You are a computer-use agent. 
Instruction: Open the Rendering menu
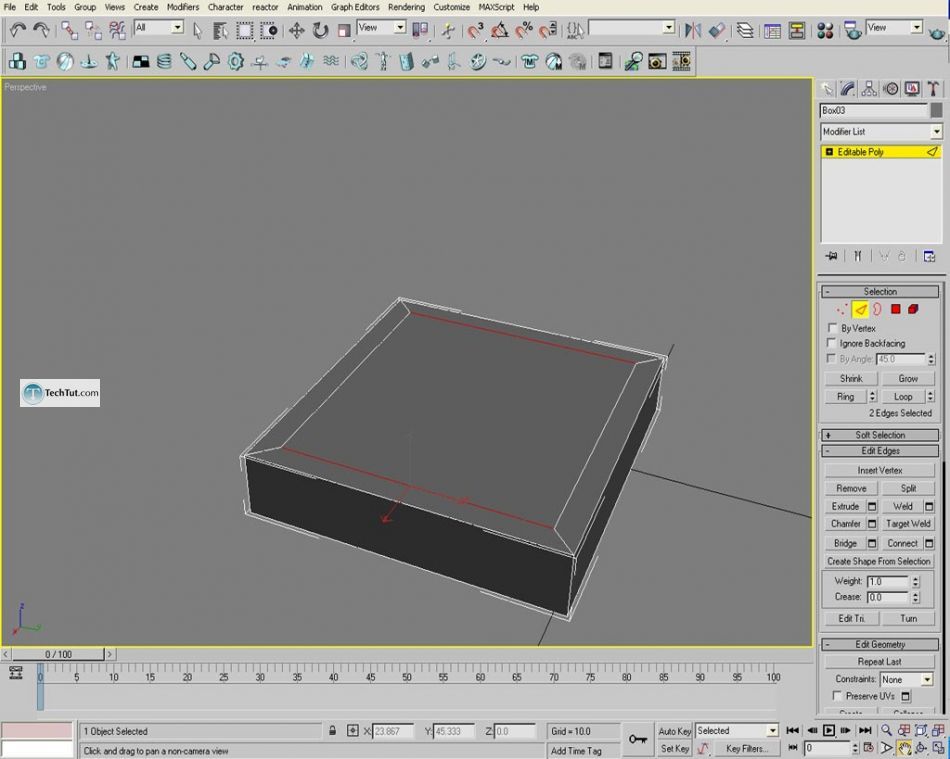click(406, 7)
